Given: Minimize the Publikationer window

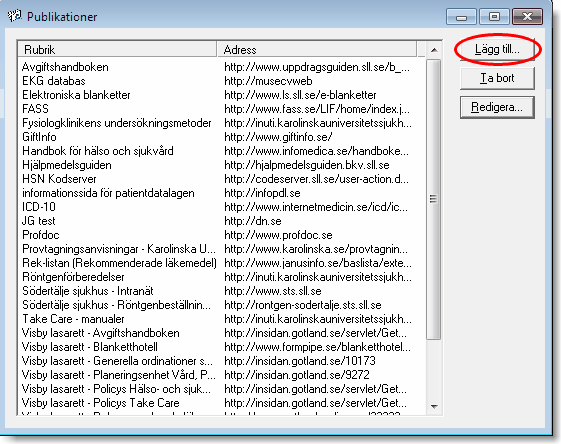Looking at the screenshot, I should pyautogui.click(x=461, y=16).
